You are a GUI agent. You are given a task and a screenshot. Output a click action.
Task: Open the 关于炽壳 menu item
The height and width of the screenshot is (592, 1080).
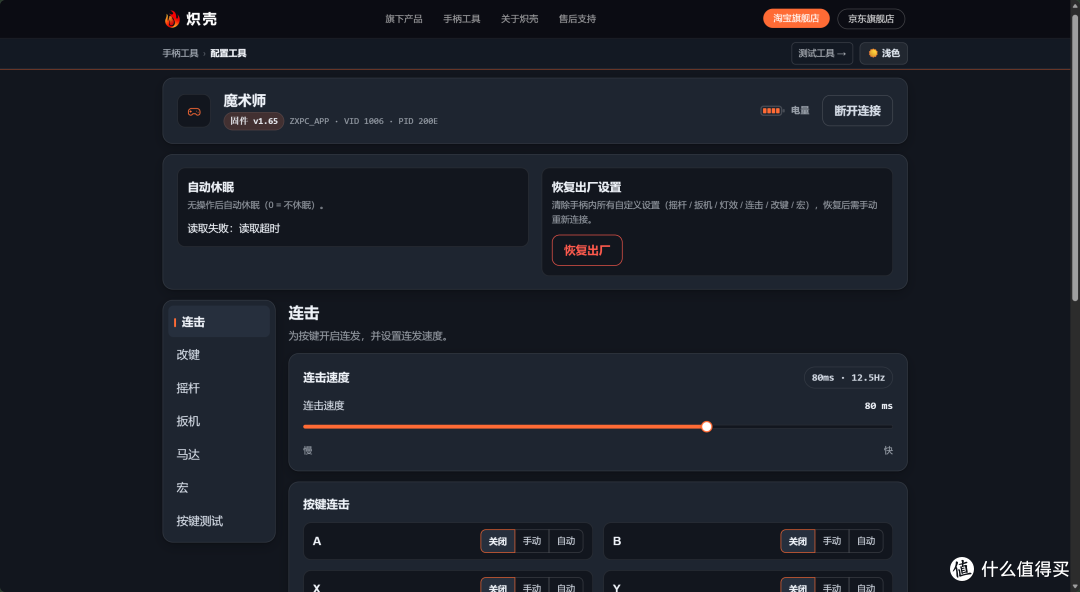coord(519,19)
